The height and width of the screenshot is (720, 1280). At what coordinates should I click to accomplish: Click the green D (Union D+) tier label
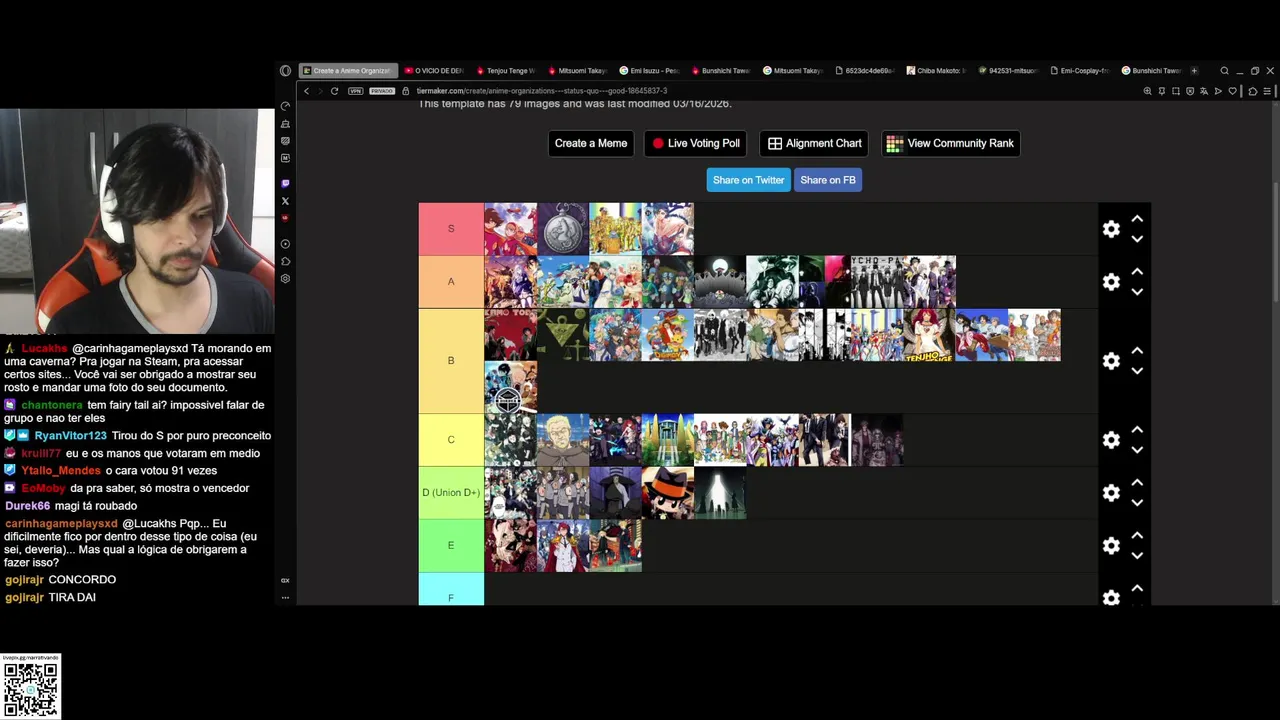pos(451,493)
